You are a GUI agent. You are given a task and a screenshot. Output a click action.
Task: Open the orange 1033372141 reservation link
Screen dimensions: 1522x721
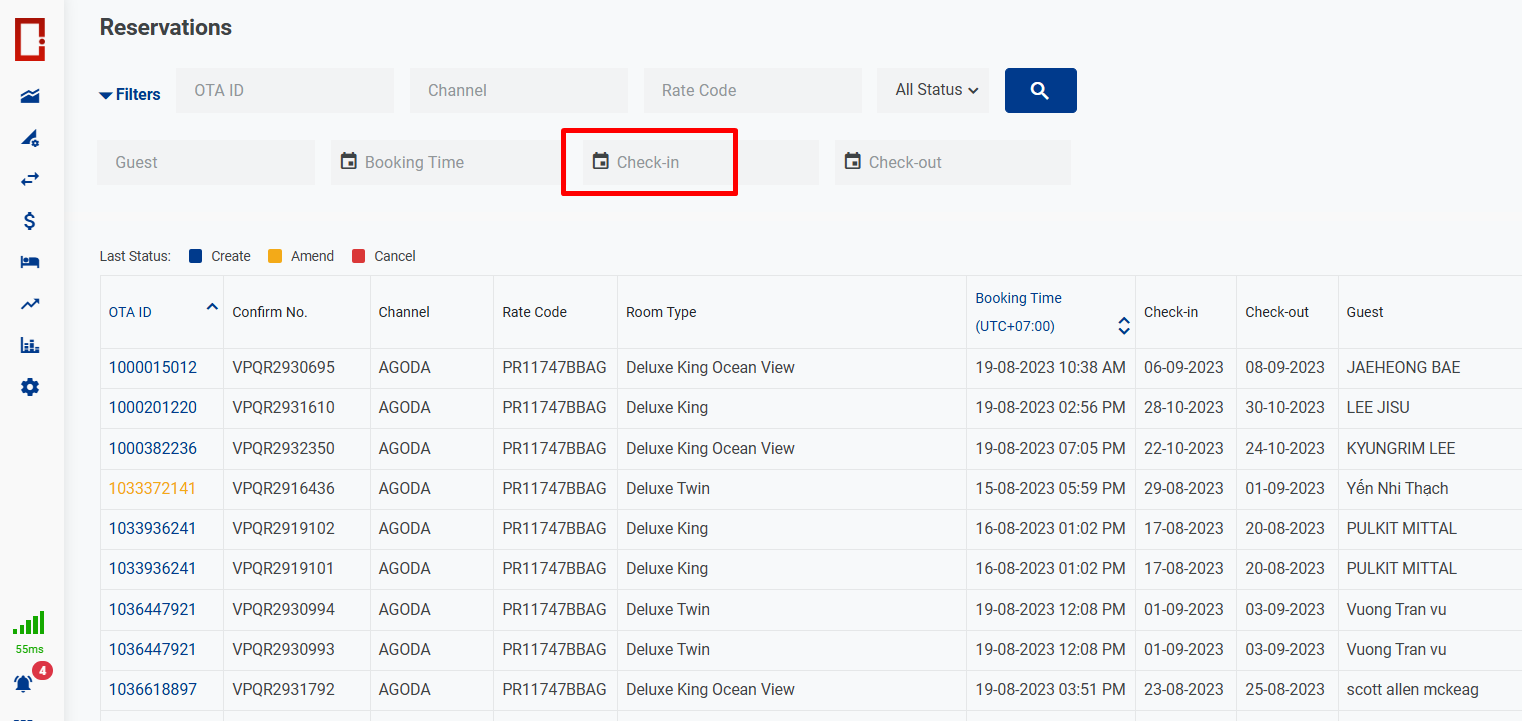[153, 489]
